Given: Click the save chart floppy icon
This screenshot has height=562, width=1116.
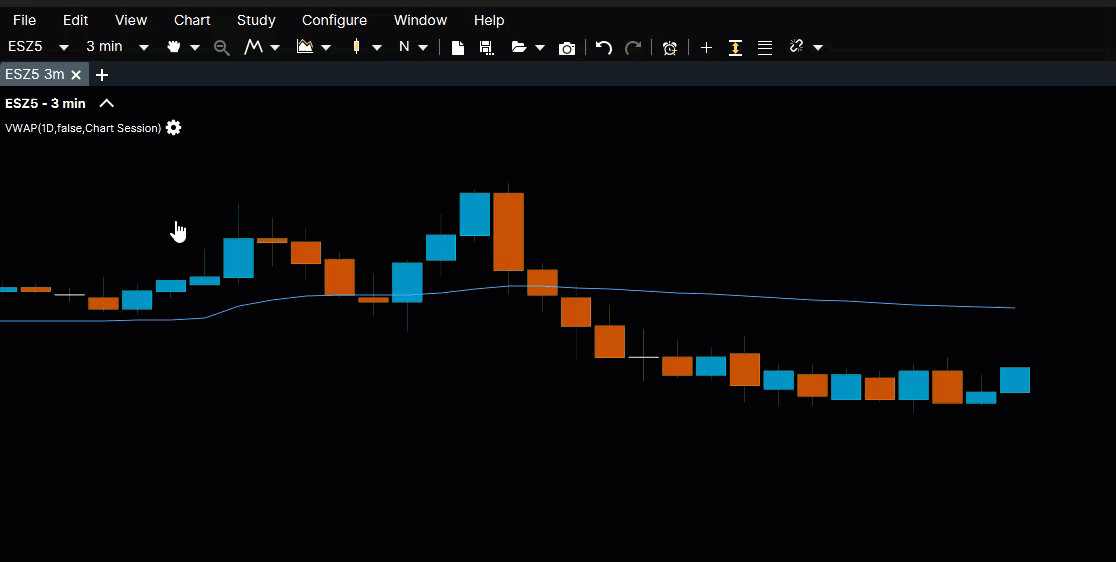Looking at the screenshot, I should point(486,47).
